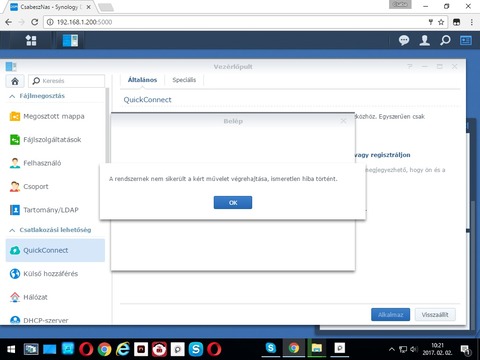This screenshot has width=480, height=360.
Task: Click pinned Chrome icon in taskbar
Action: pyautogui.click(x=104, y=349)
